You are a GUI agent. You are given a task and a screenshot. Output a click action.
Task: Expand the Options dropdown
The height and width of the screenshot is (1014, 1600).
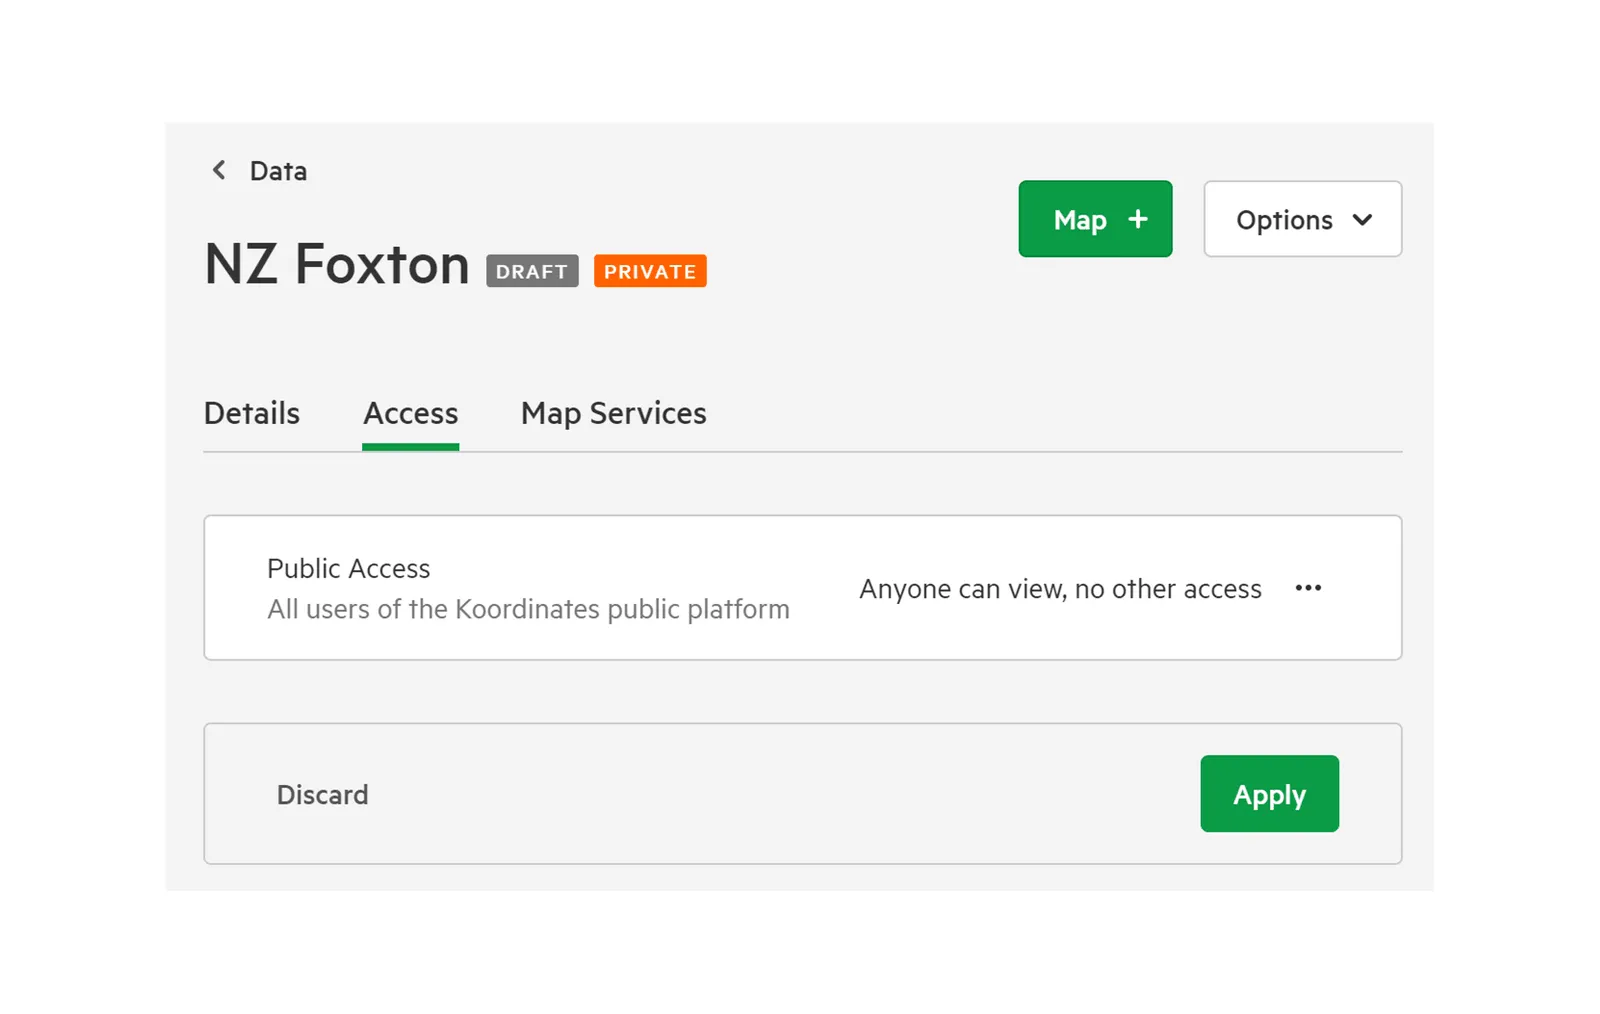[x=1302, y=219]
